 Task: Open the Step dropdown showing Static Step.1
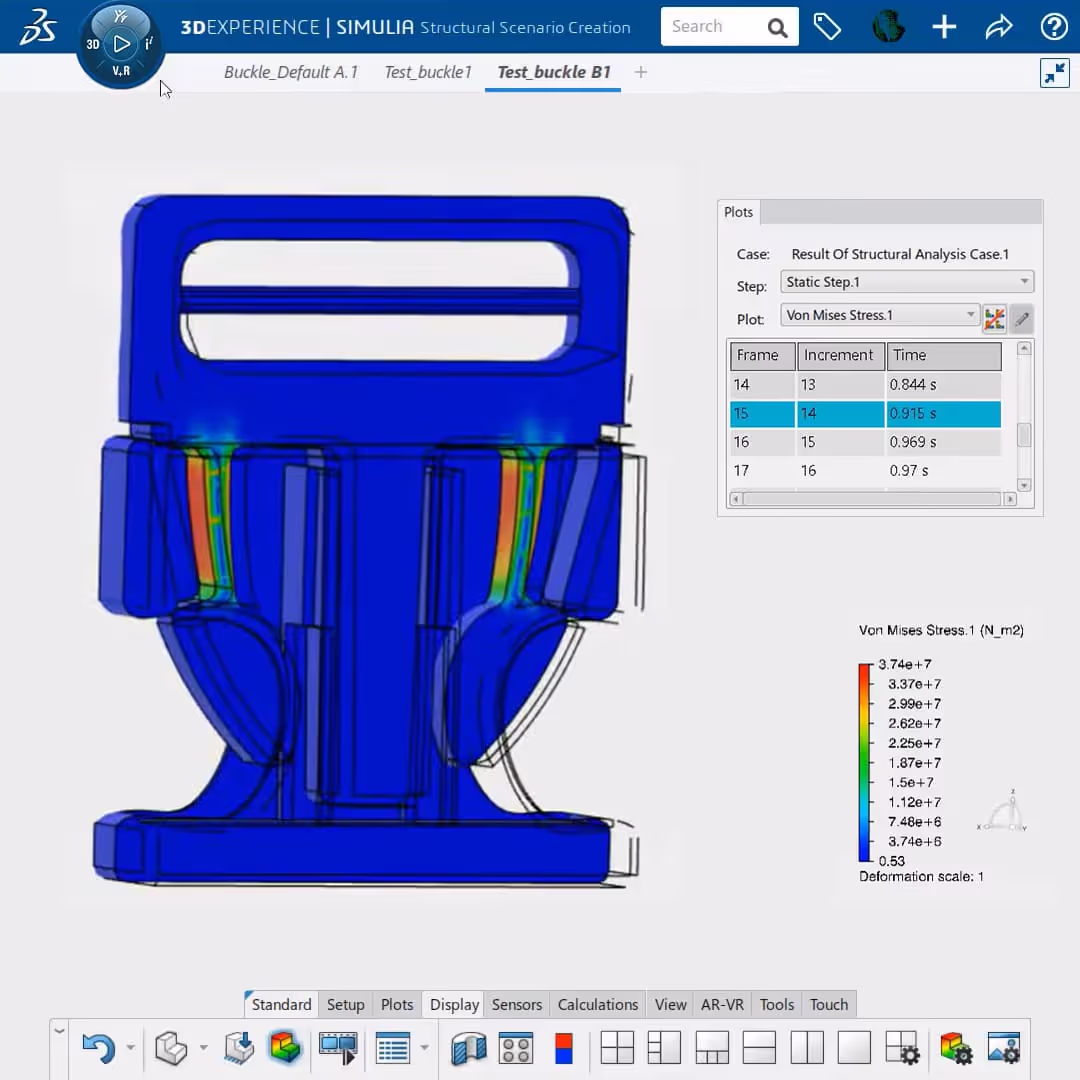point(906,282)
